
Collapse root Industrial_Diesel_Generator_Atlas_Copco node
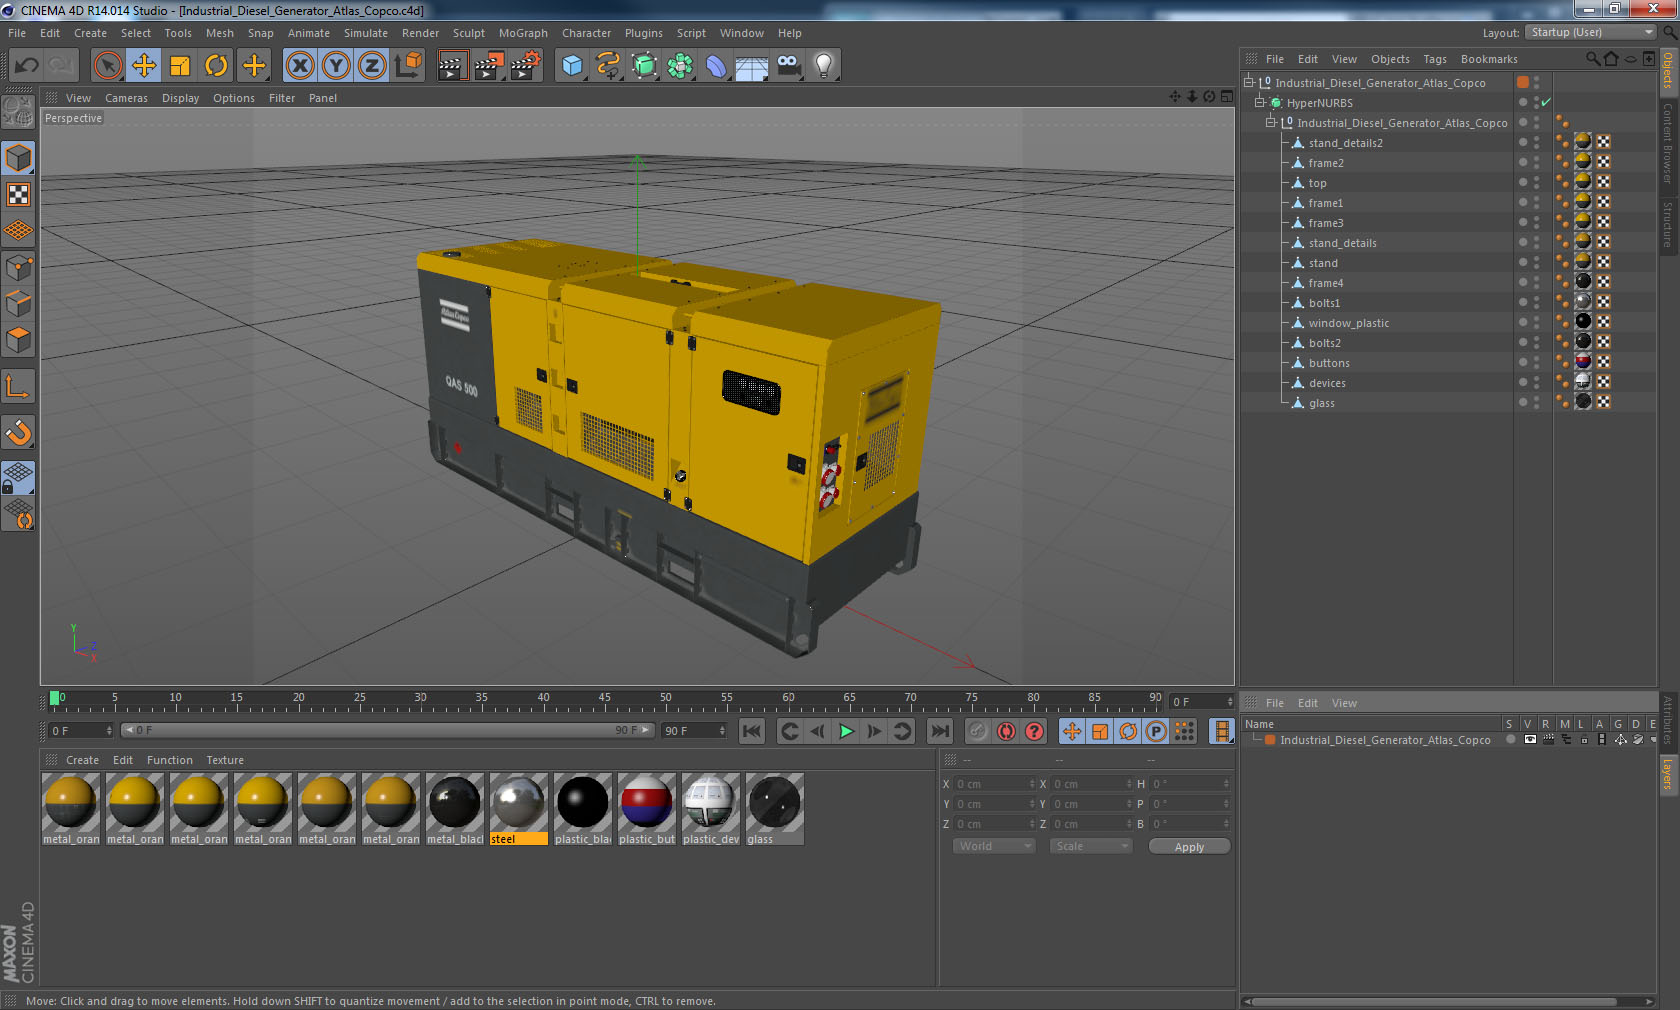(1249, 82)
